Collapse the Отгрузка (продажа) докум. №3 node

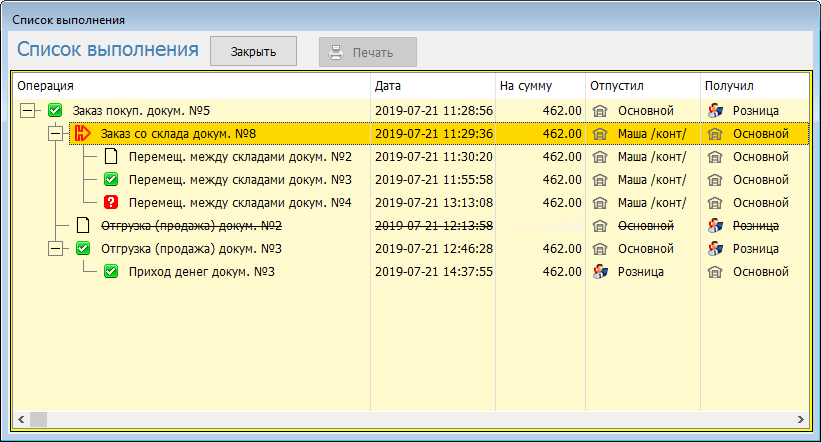click(55, 249)
